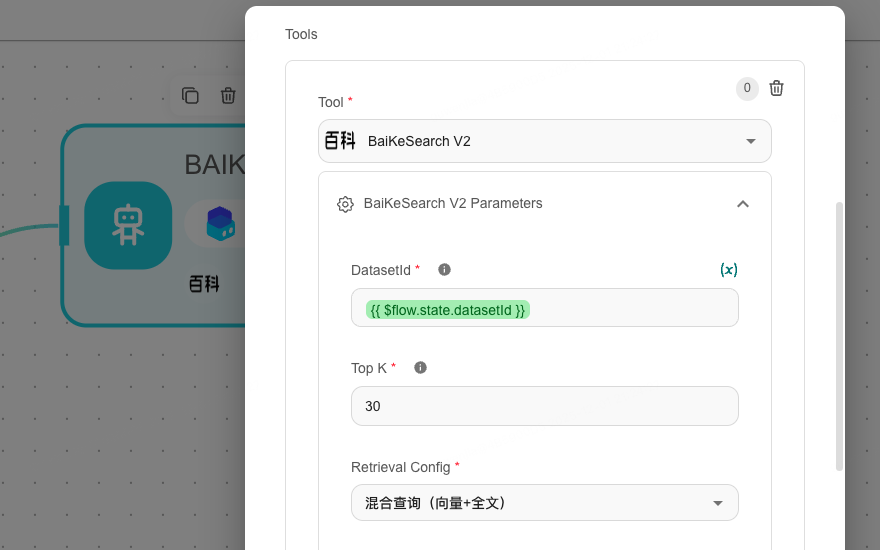Click the duplicate node icon on canvas
This screenshot has height=550, width=880.
coord(190,95)
